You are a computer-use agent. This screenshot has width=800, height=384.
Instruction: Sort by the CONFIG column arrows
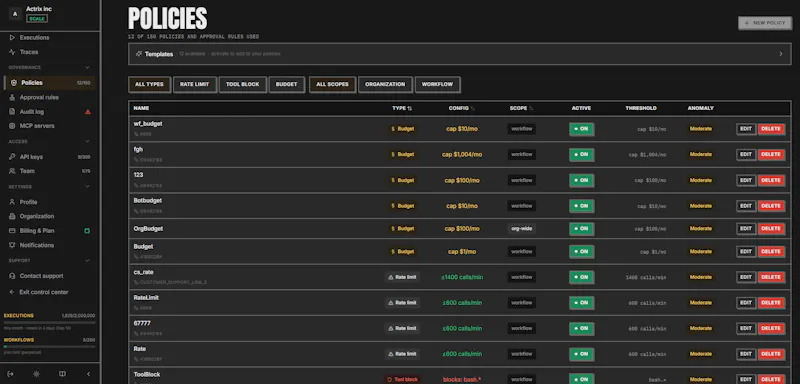(x=472, y=109)
